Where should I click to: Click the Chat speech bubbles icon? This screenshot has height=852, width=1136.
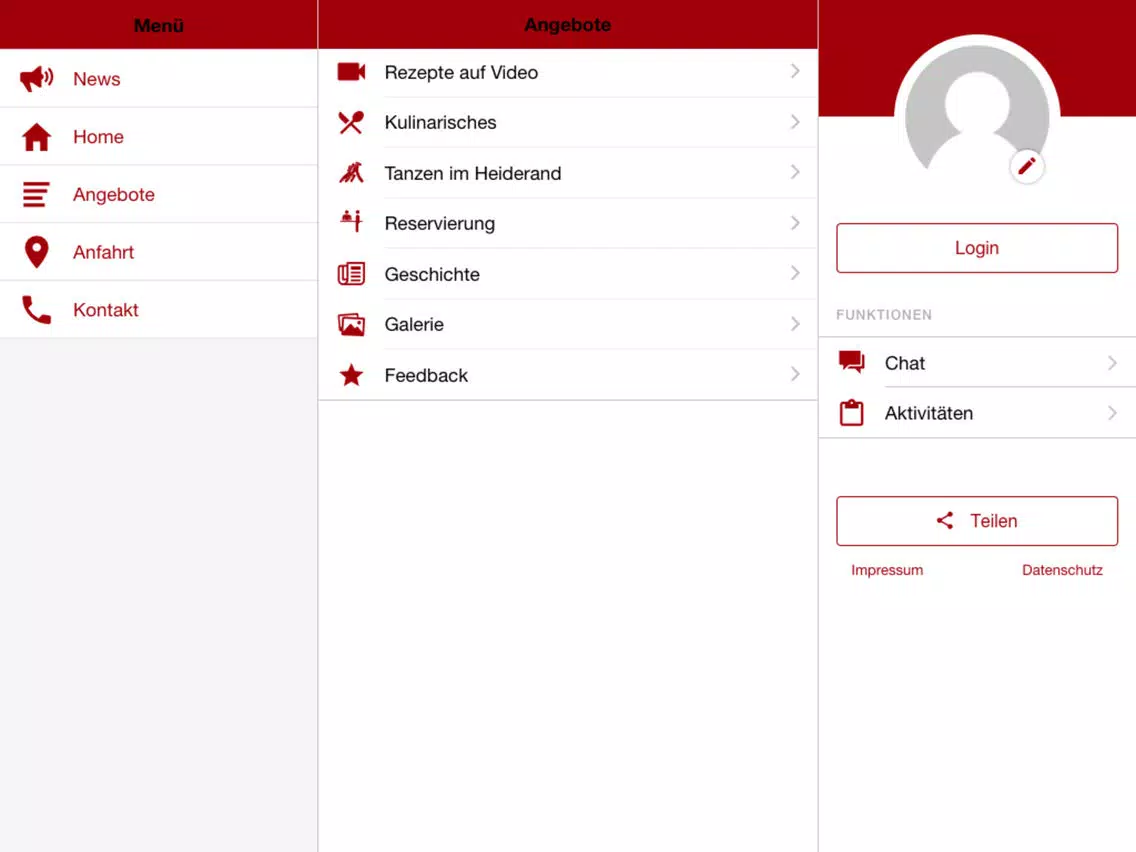tap(851, 363)
